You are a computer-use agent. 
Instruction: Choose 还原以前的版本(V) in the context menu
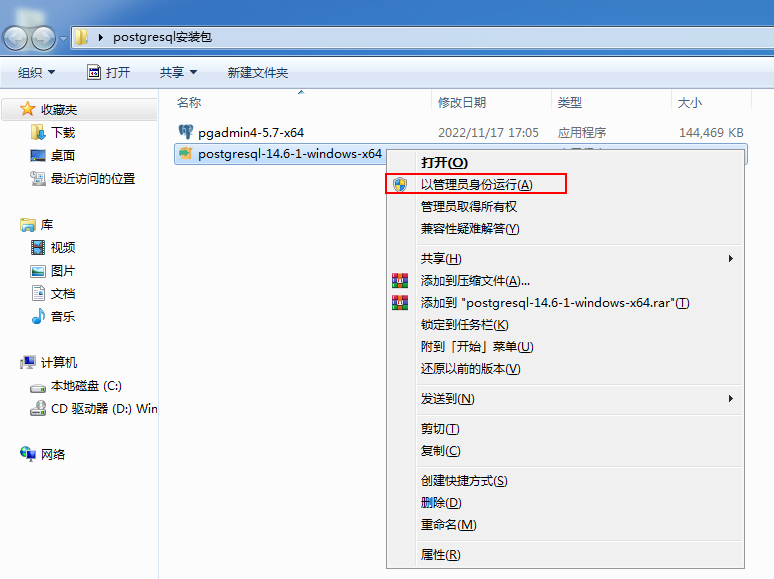[x=470, y=369]
